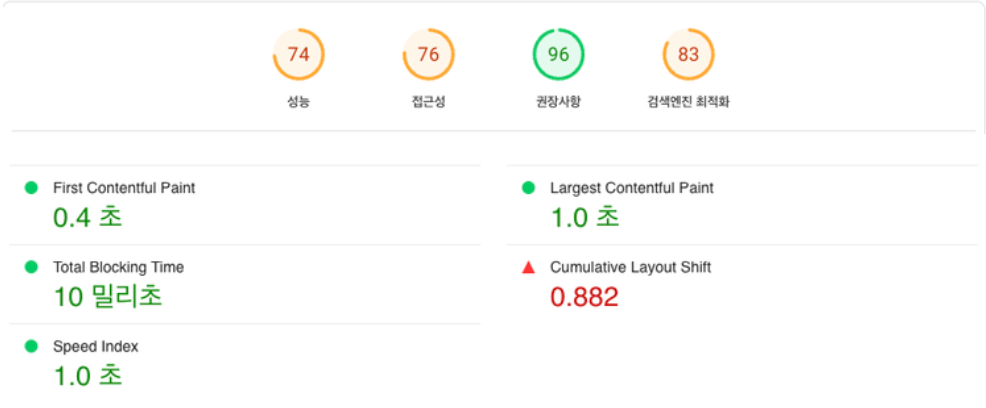986x408 pixels.
Task: Click the Speed Index value 1.0 초
Action: point(88,375)
